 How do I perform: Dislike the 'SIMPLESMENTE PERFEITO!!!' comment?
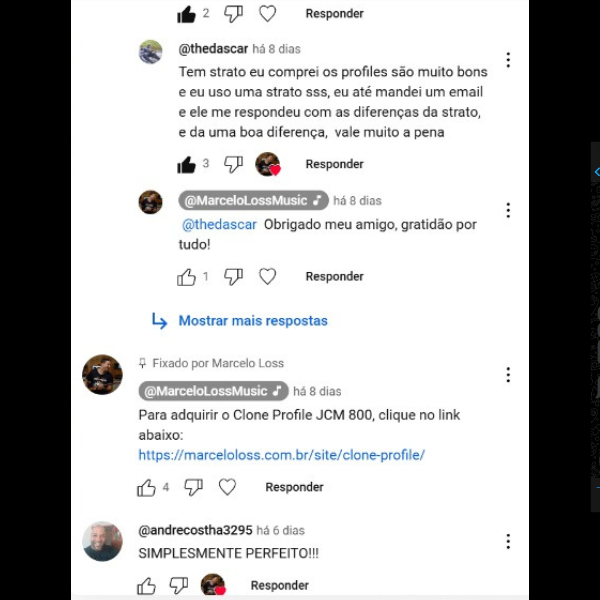179,585
